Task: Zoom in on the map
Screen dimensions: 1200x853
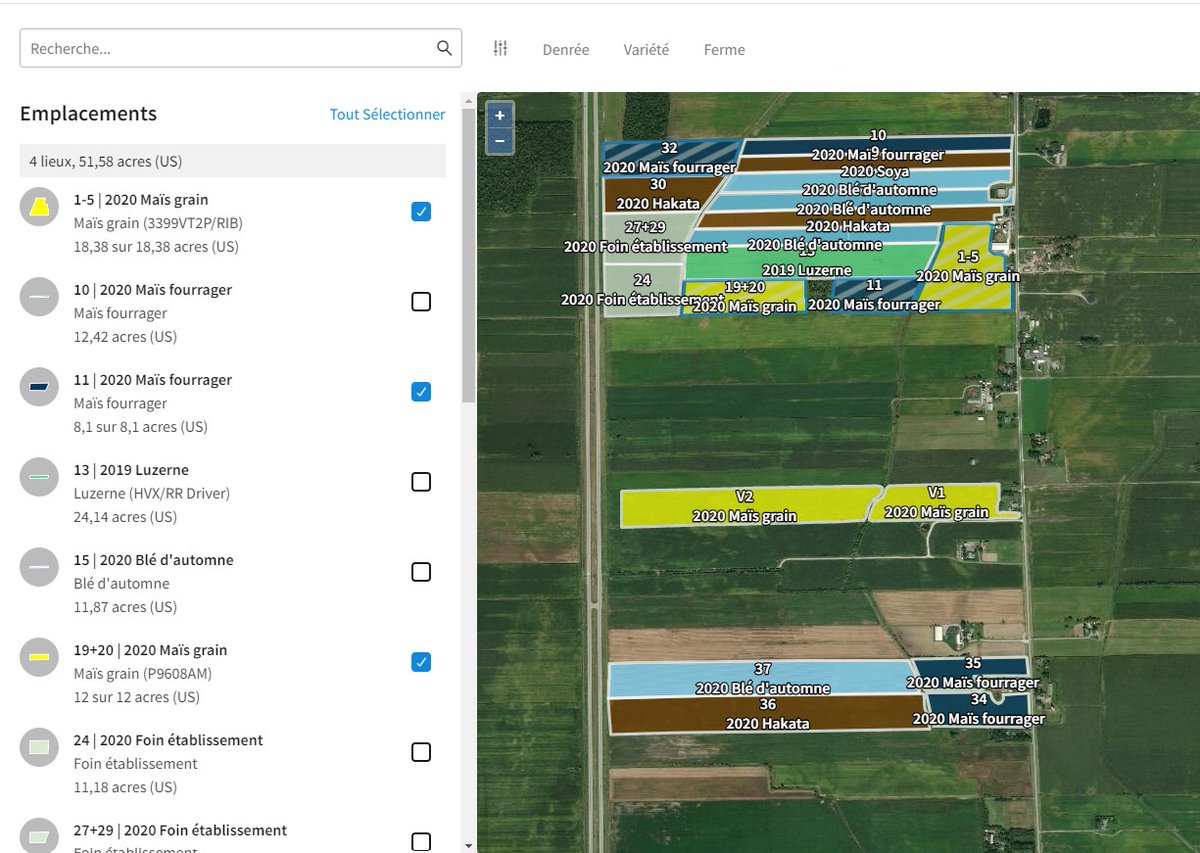Action: point(500,115)
